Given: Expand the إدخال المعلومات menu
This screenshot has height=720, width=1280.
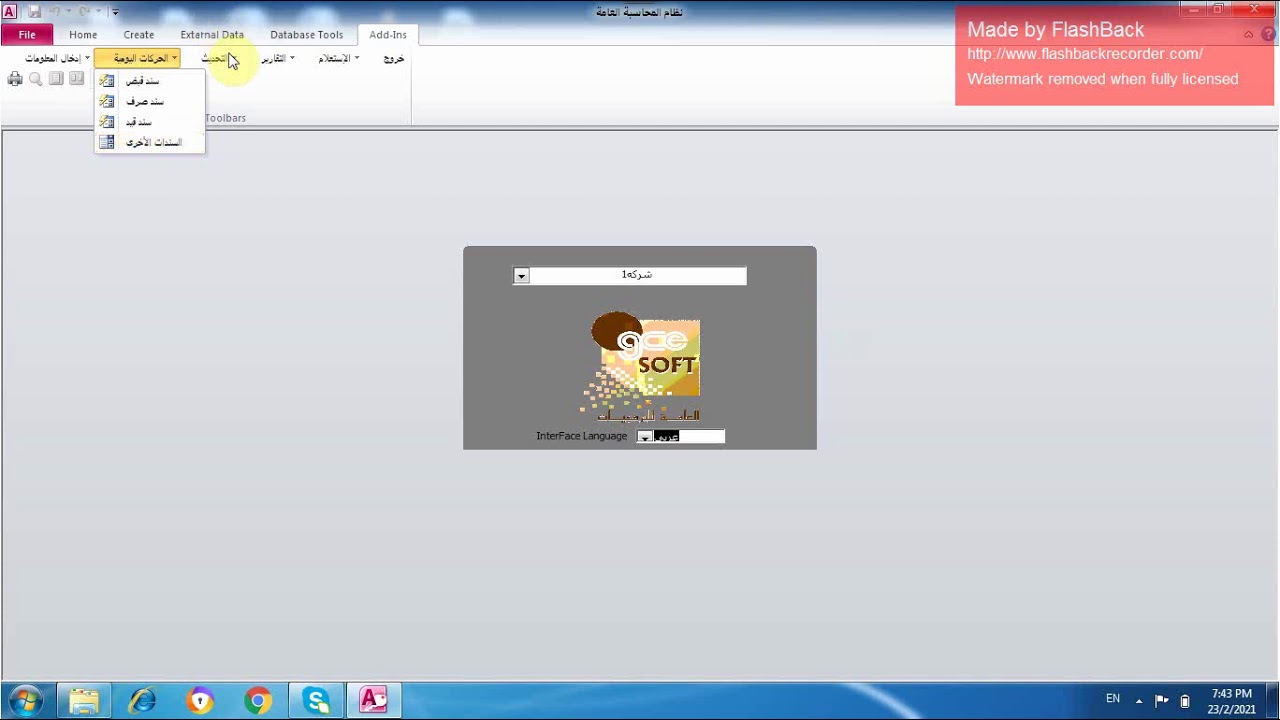Looking at the screenshot, I should pos(57,59).
